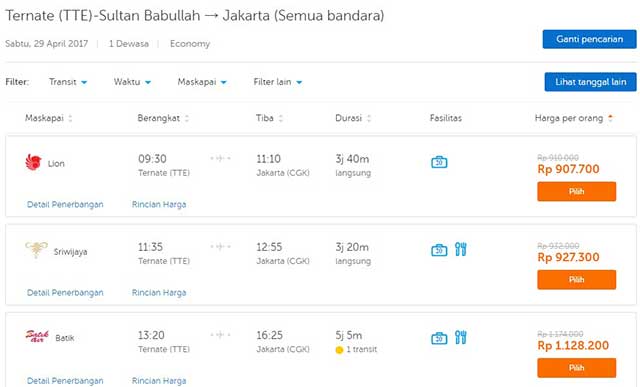The width and height of the screenshot is (640, 387).
Task: Click baggage icon on Lion flight row
Action: pos(439,162)
